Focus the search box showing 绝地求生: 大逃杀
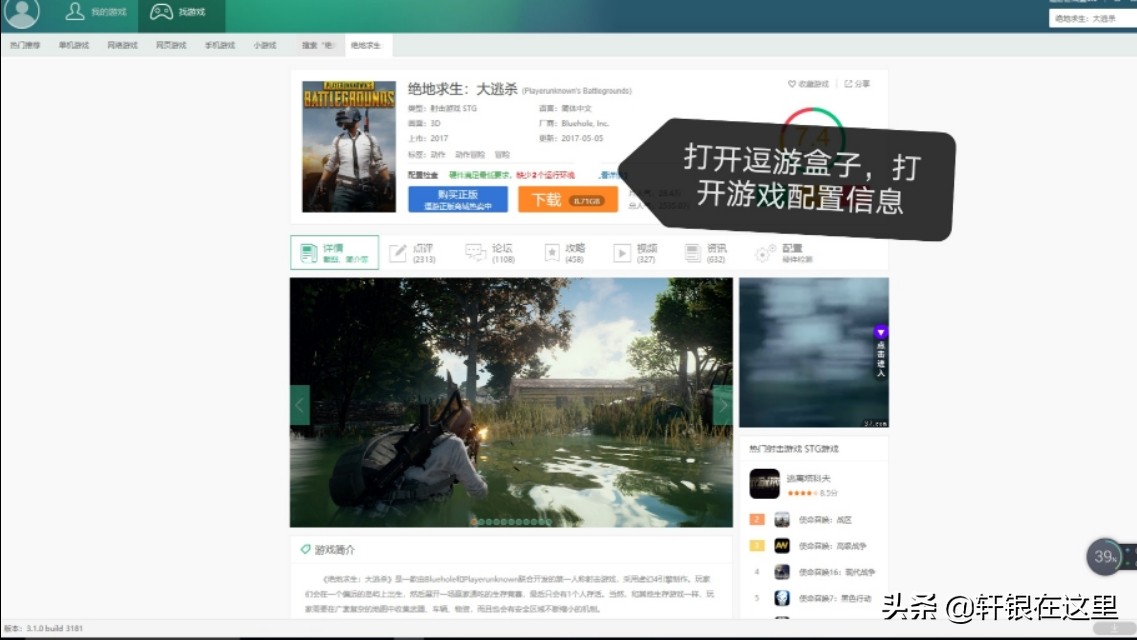 [x=1092, y=19]
